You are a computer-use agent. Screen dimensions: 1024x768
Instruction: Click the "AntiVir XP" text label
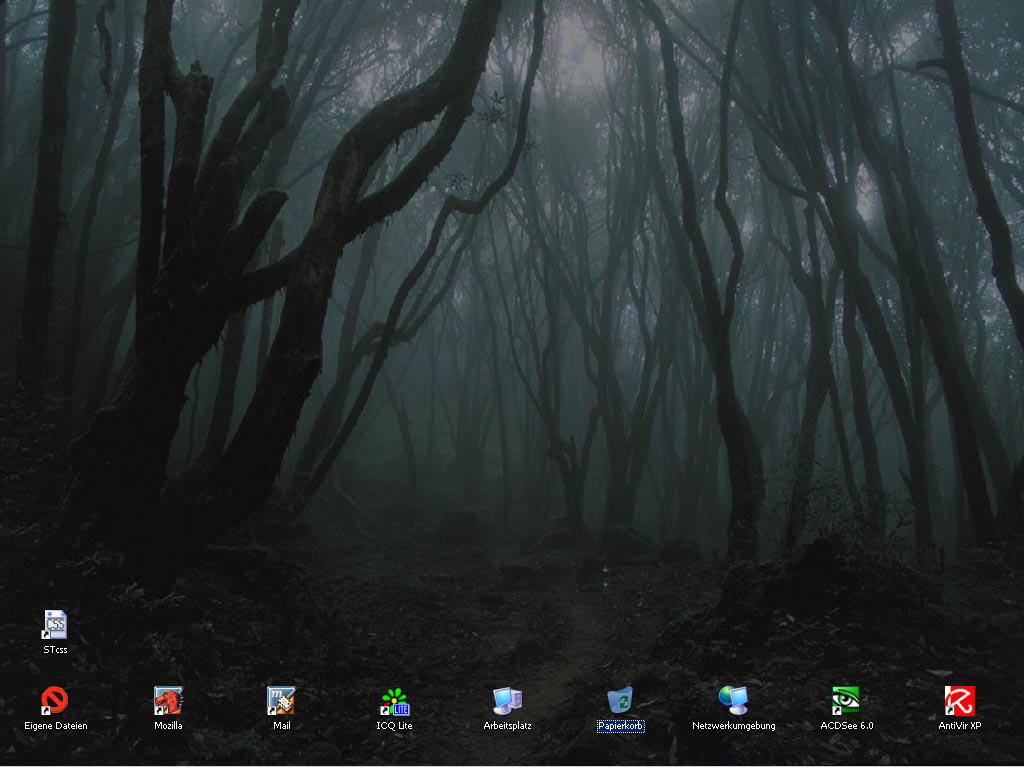coord(959,726)
